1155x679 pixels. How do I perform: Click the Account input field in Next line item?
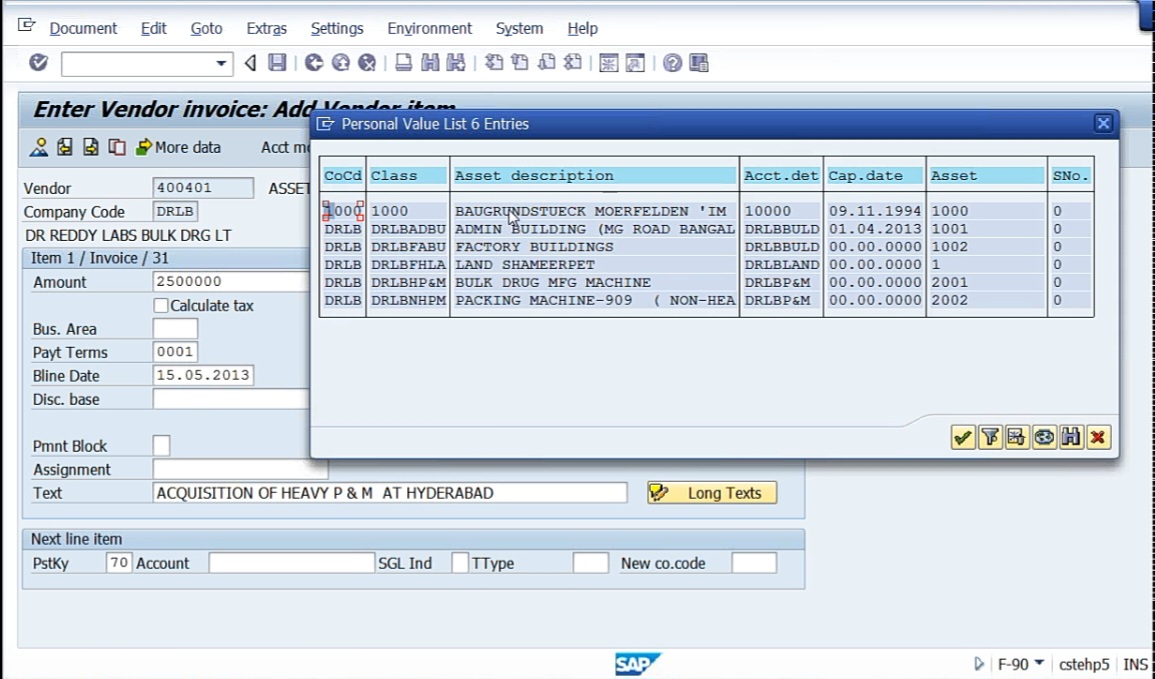(x=292, y=563)
